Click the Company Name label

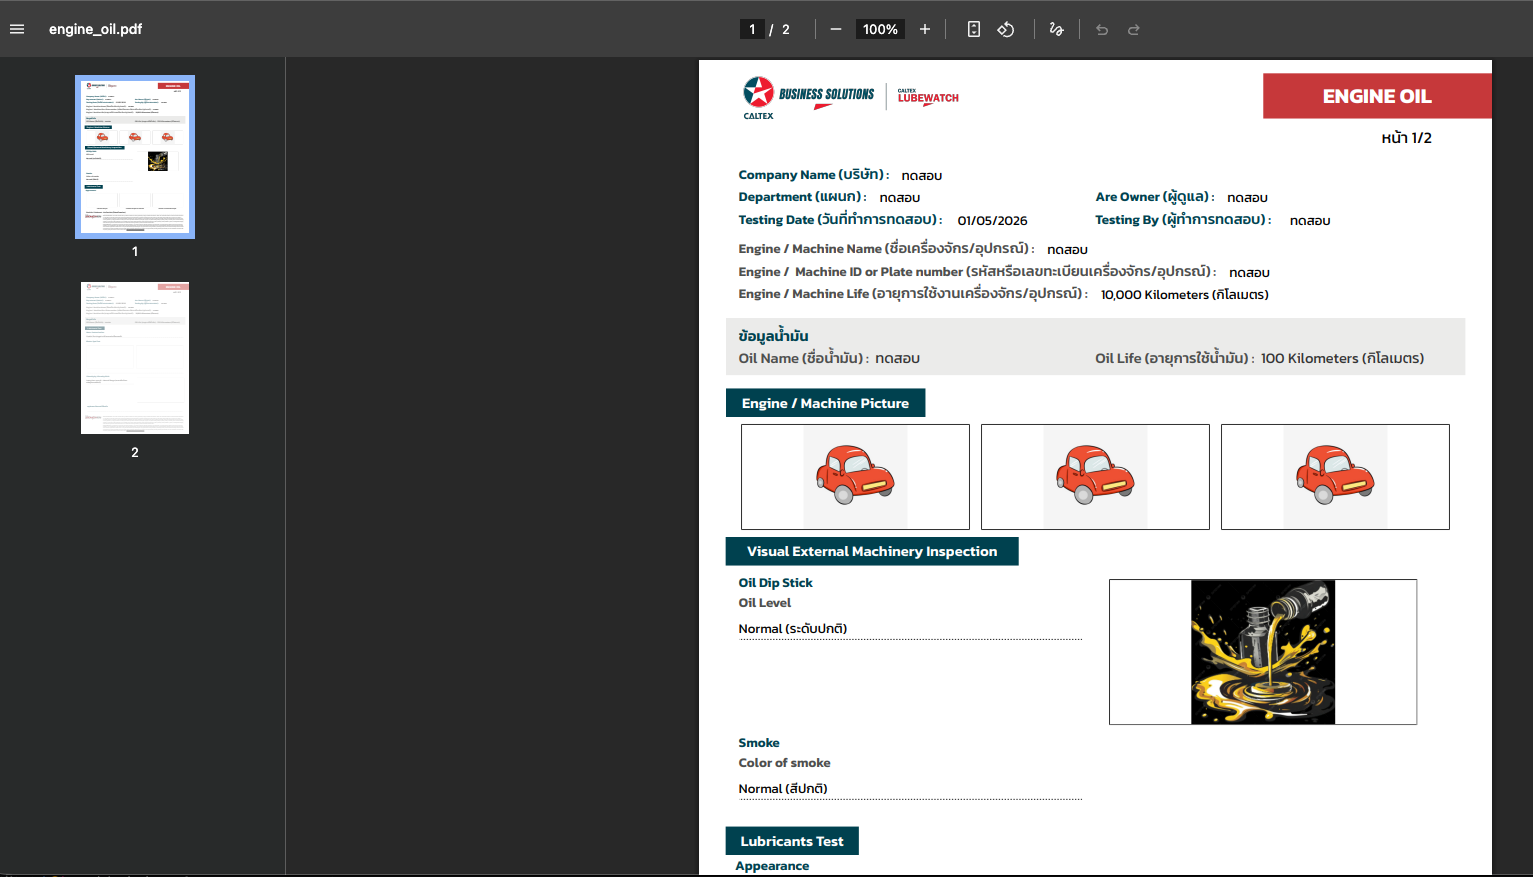(814, 175)
